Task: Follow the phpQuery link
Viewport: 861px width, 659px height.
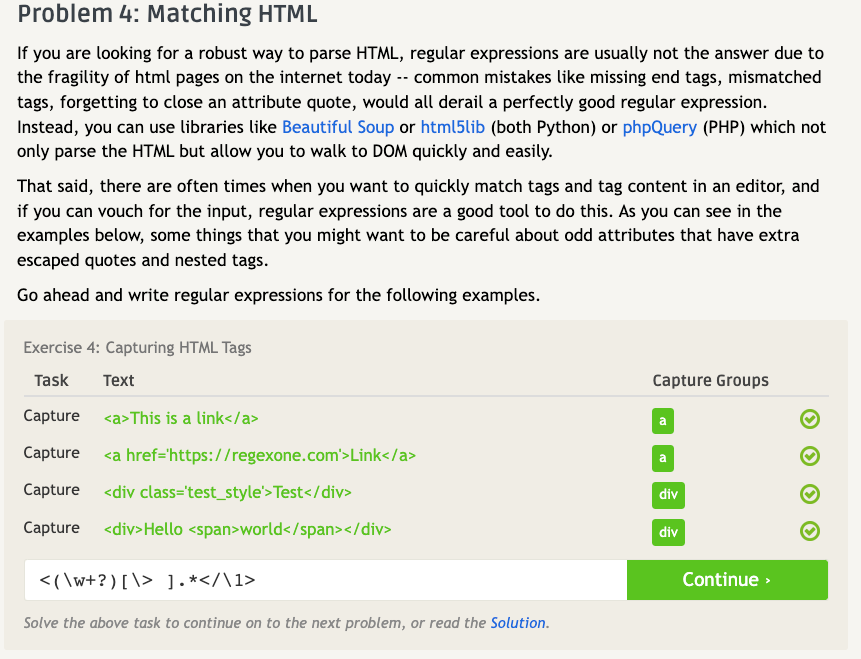Action: point(659,127)
